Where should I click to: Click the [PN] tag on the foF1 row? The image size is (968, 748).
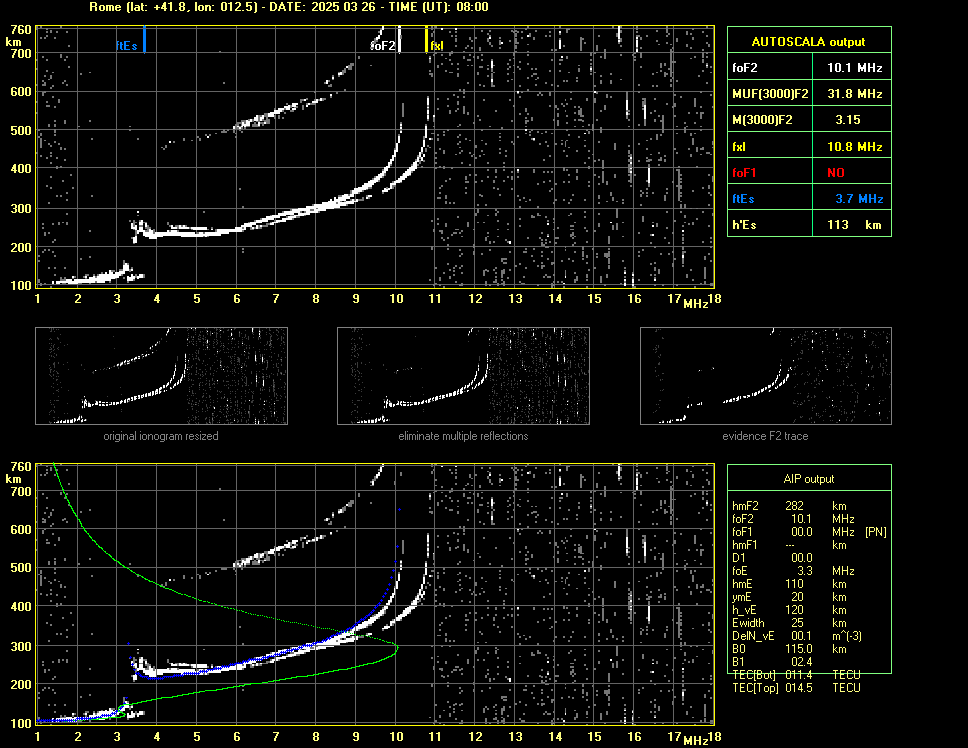[x=875, y=532]
